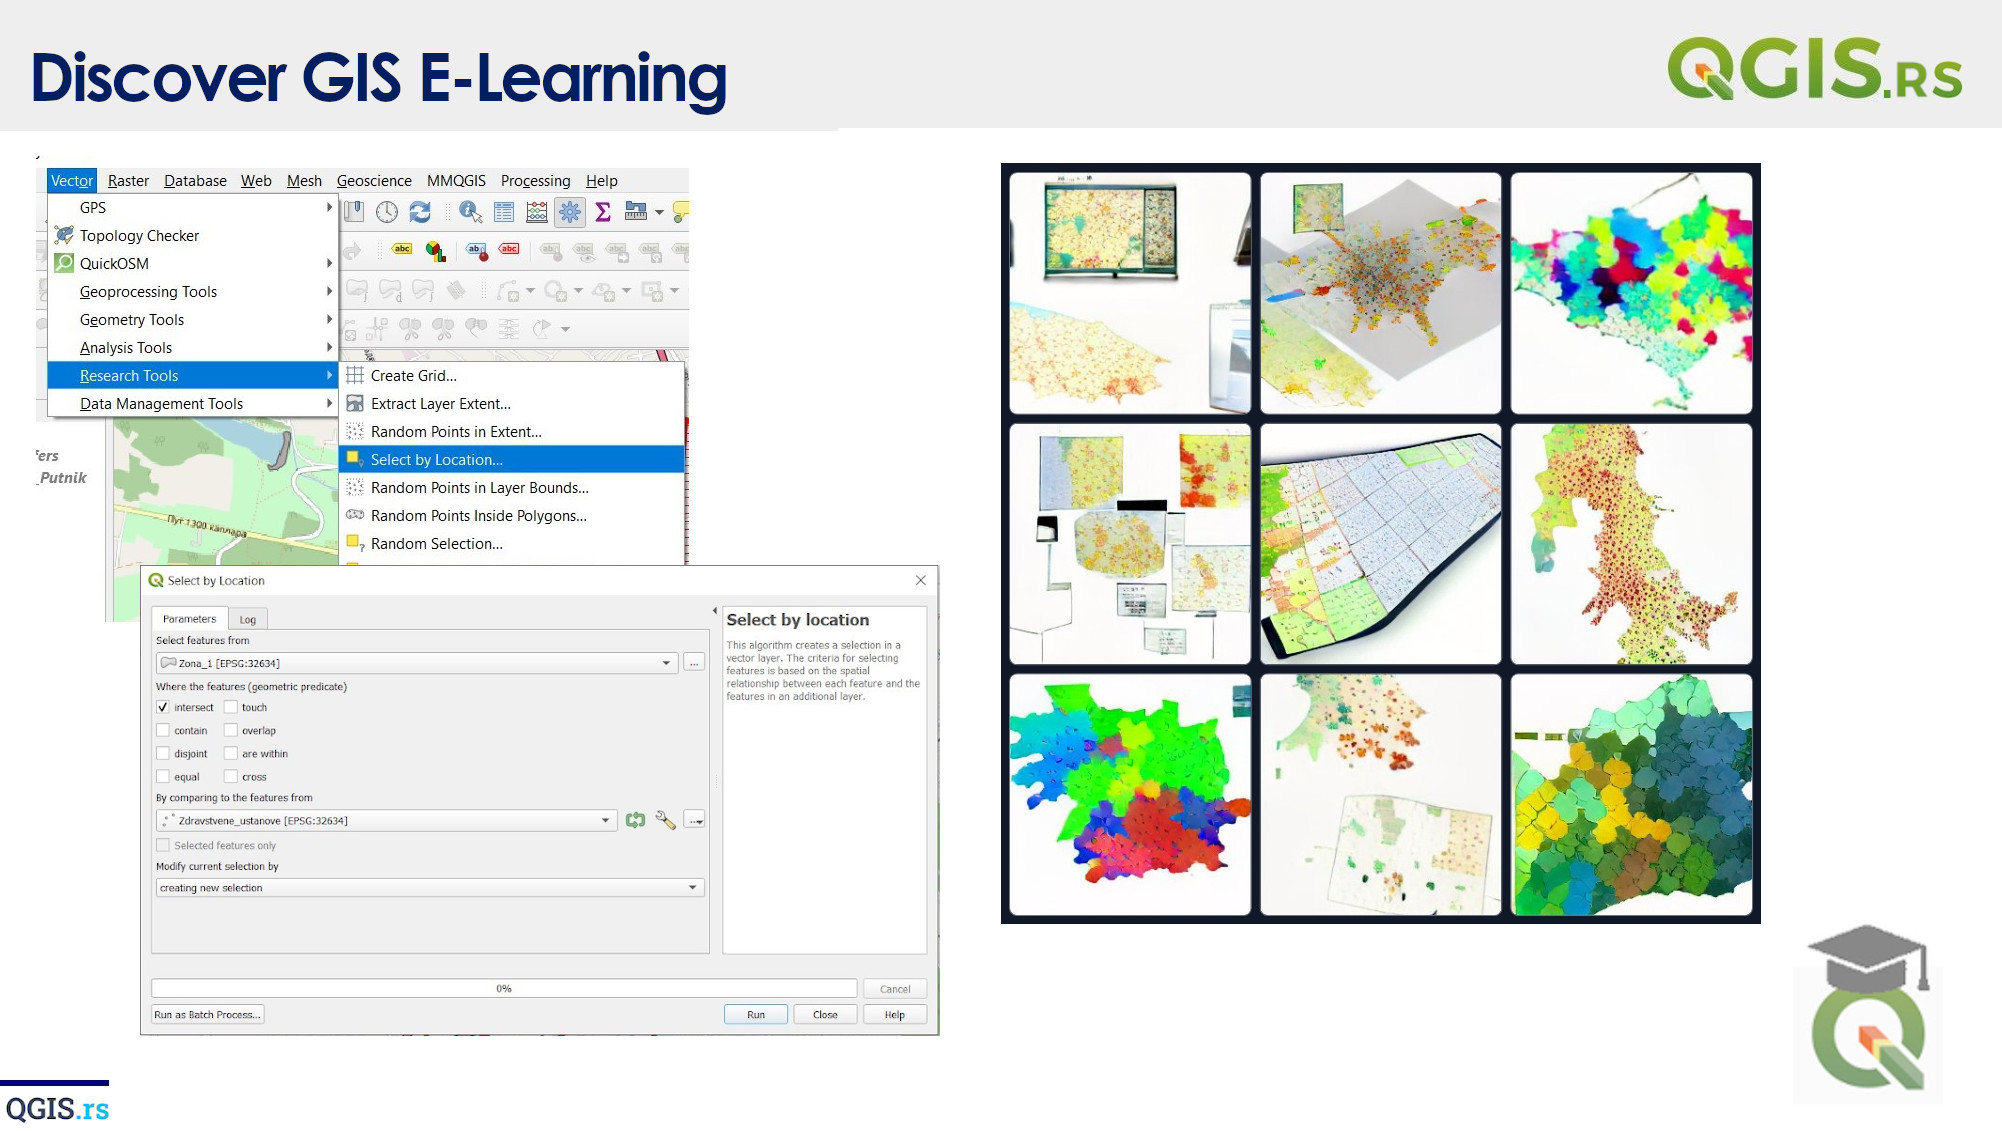
Task: Click browse button beside Zona_1 layer
Action: [694, 662]
